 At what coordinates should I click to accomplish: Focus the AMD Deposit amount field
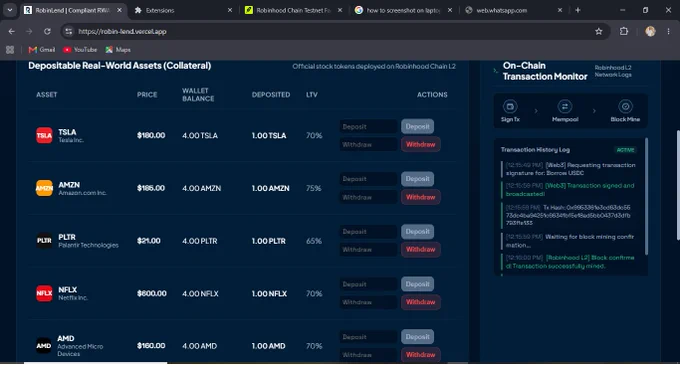point(368,337)
